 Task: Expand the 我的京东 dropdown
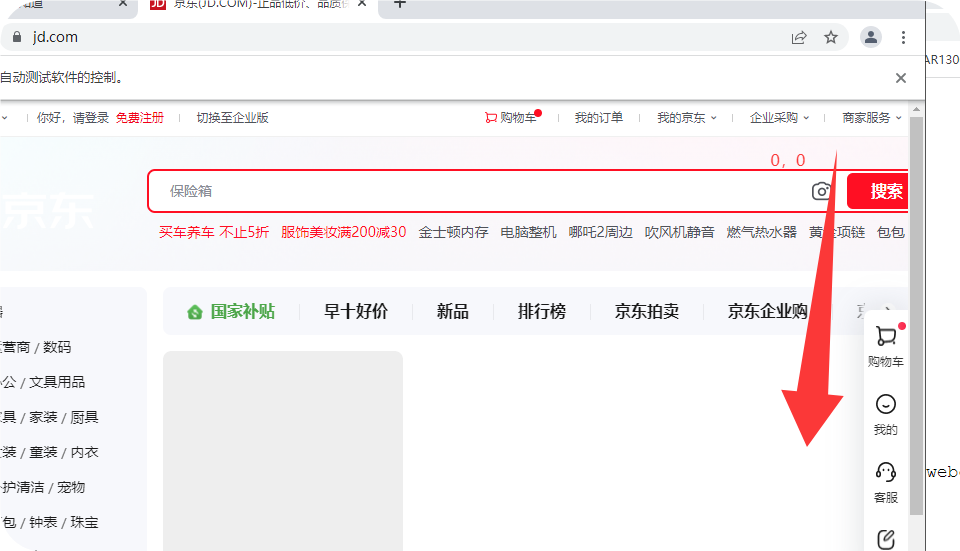coord(686,118)
